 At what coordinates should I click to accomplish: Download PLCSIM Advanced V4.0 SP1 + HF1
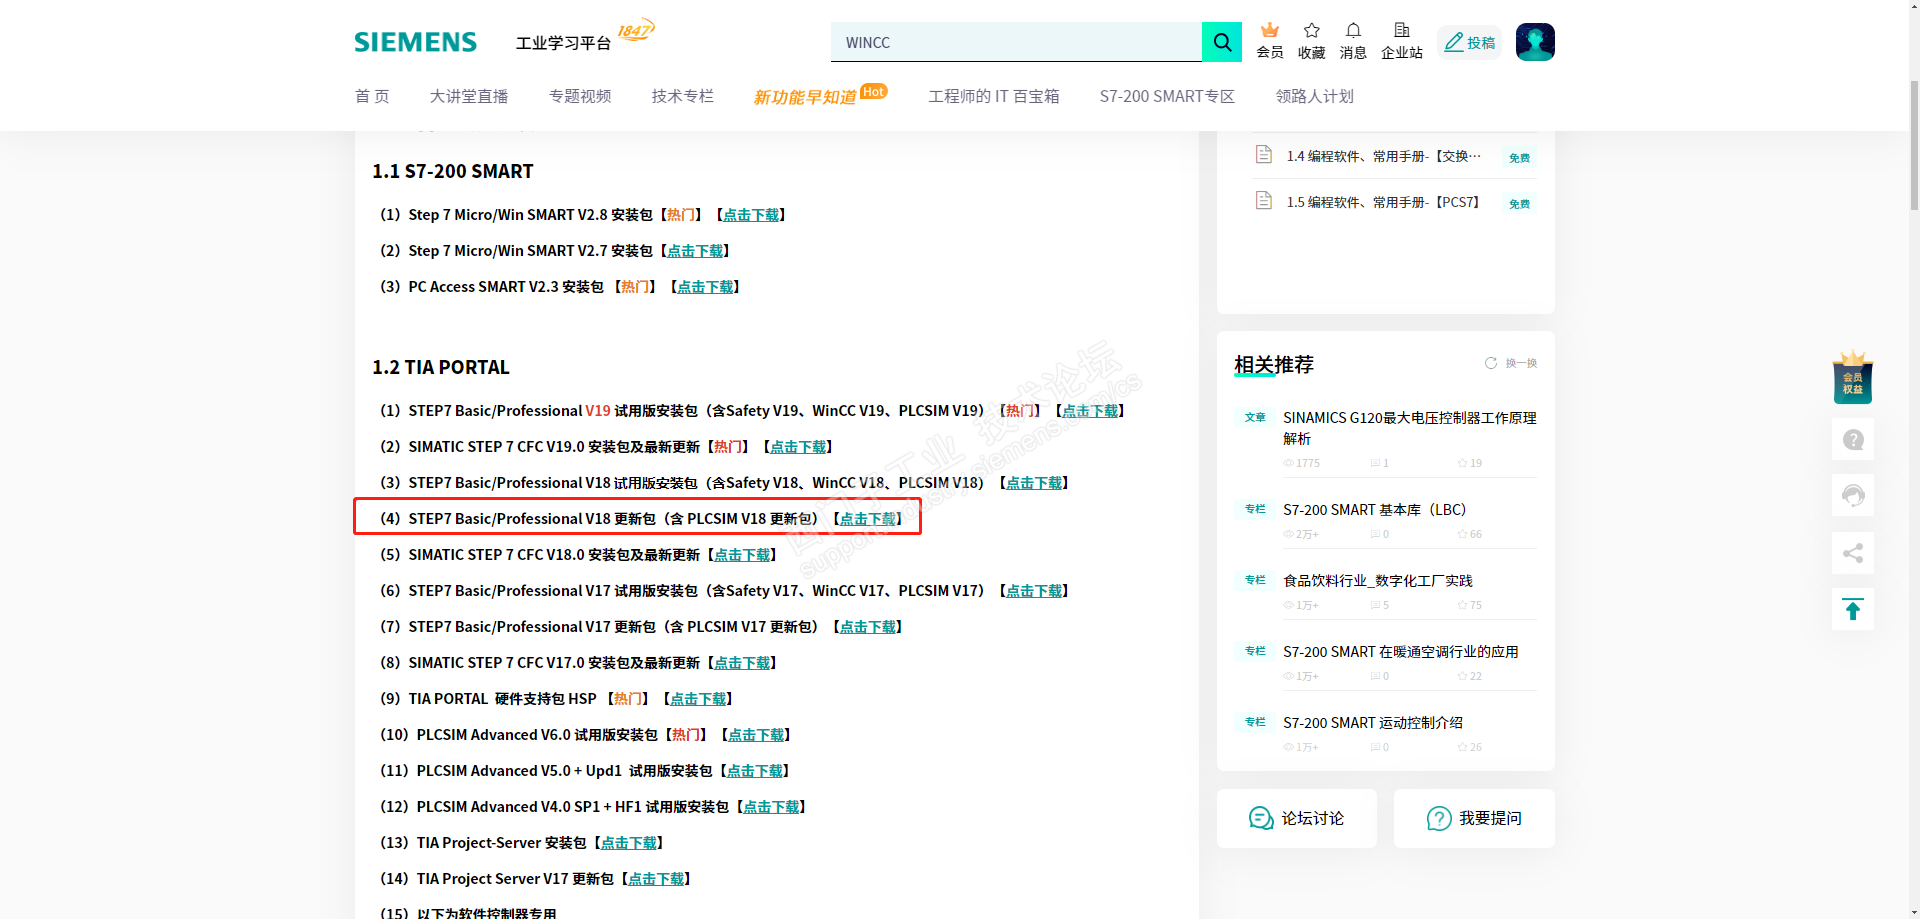(x=771, y=807)
